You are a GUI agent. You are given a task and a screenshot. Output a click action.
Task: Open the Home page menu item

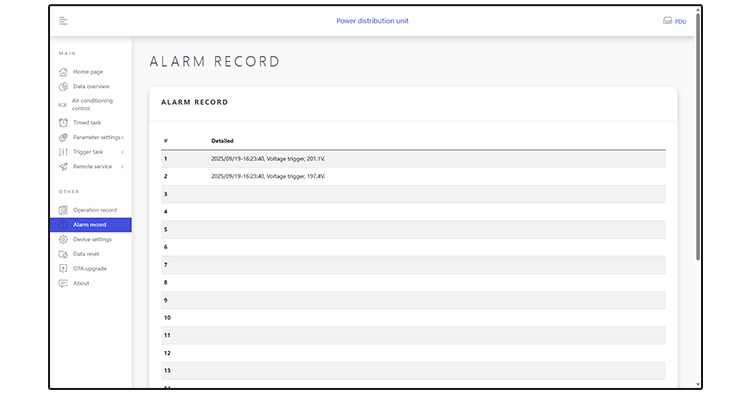[88, 72]
